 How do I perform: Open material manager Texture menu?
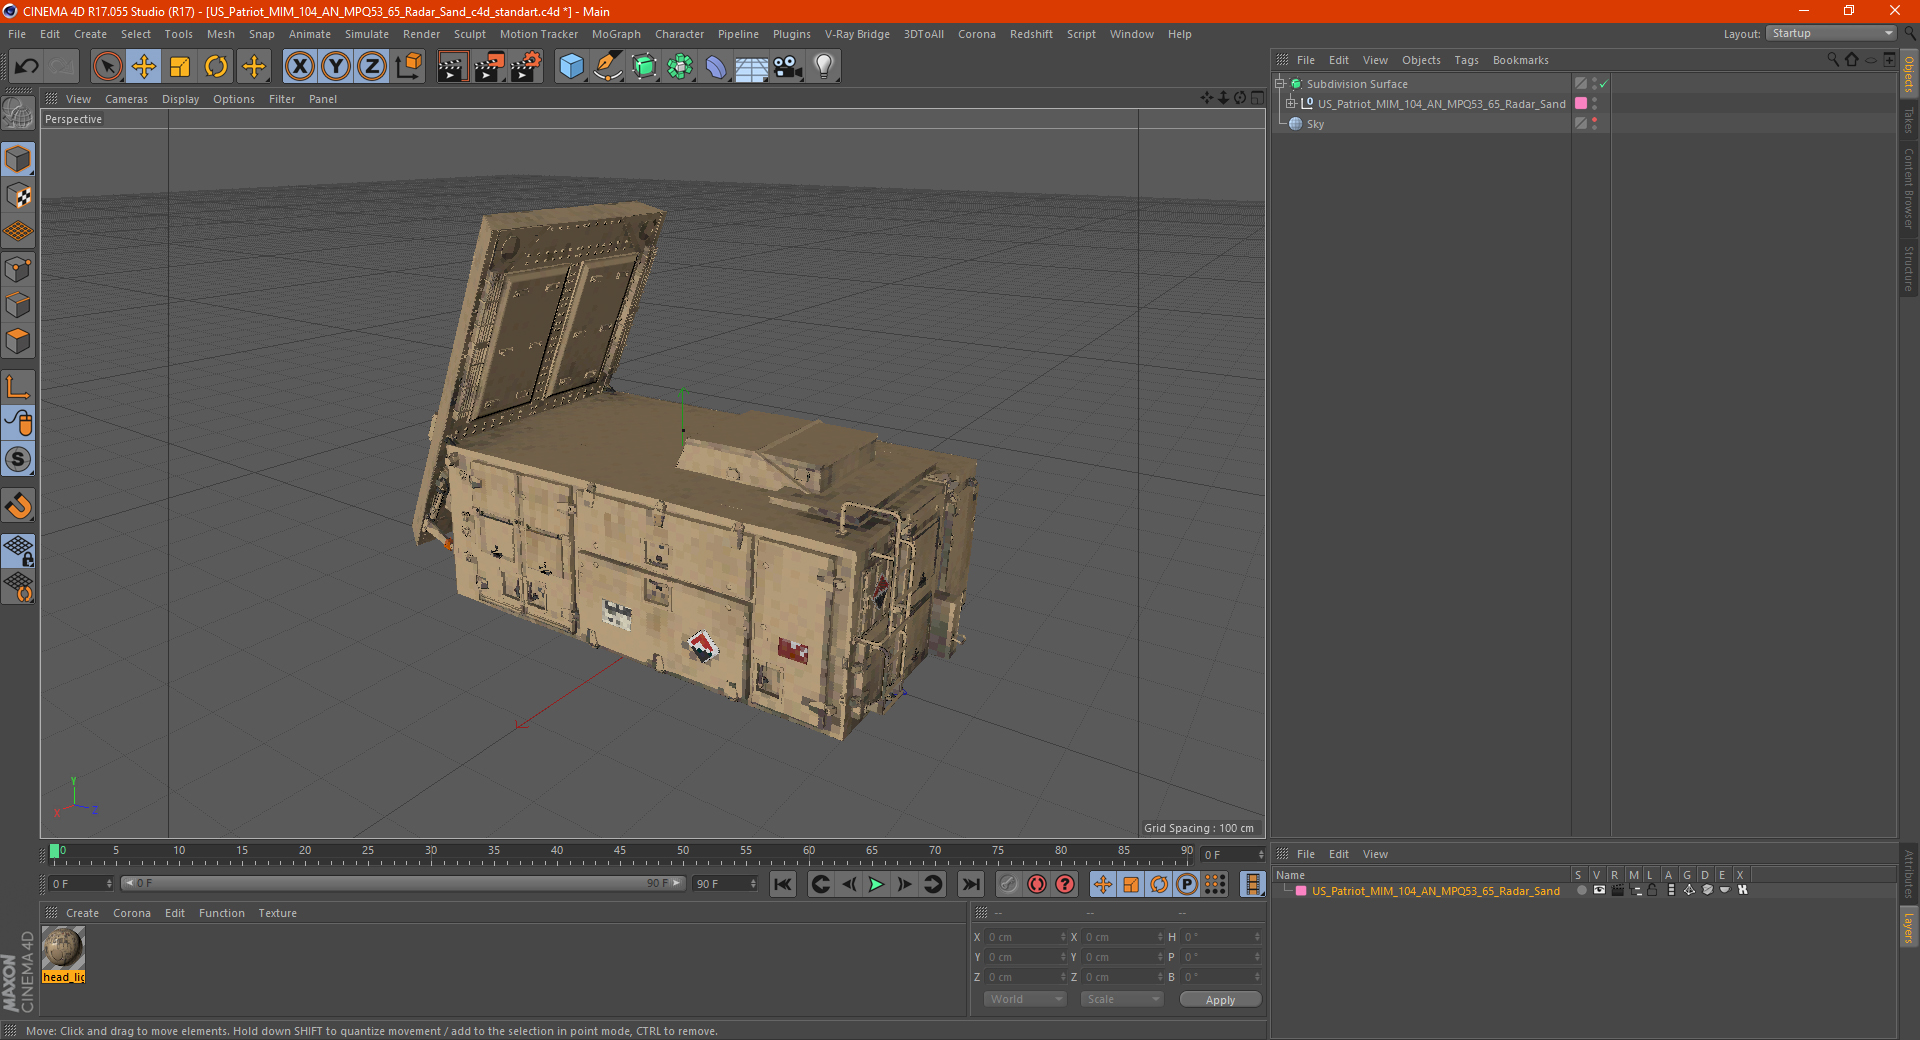click(x=277, y=913)
